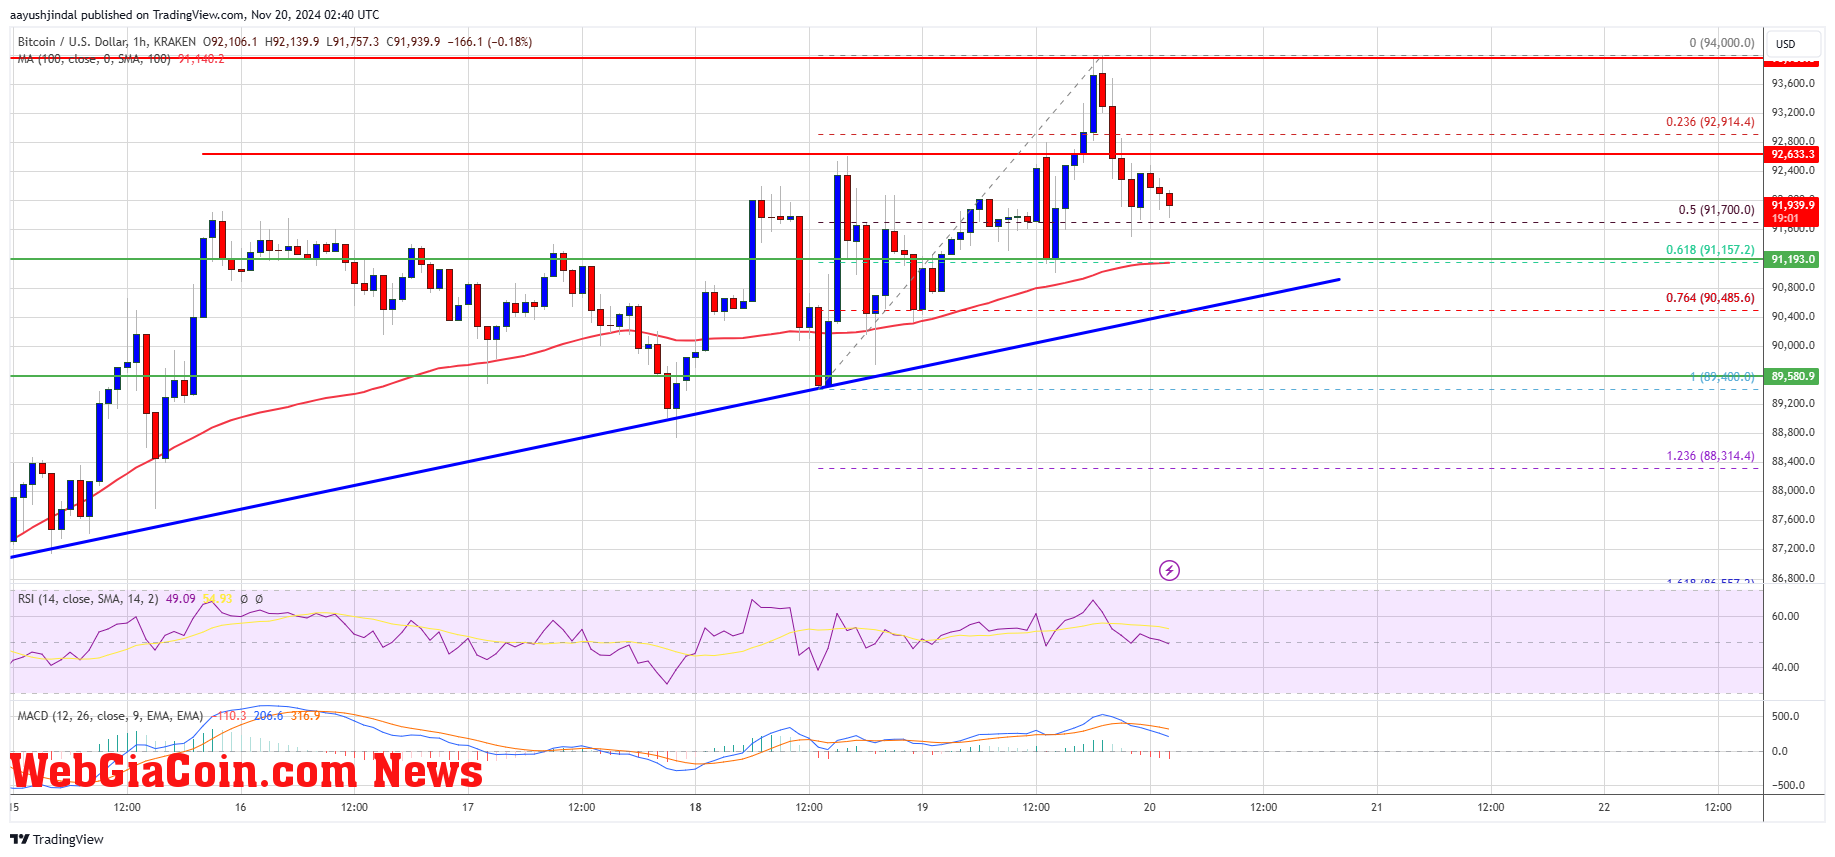Click the aayushjindal published on TradingView.com header

[x=194, y=15]
